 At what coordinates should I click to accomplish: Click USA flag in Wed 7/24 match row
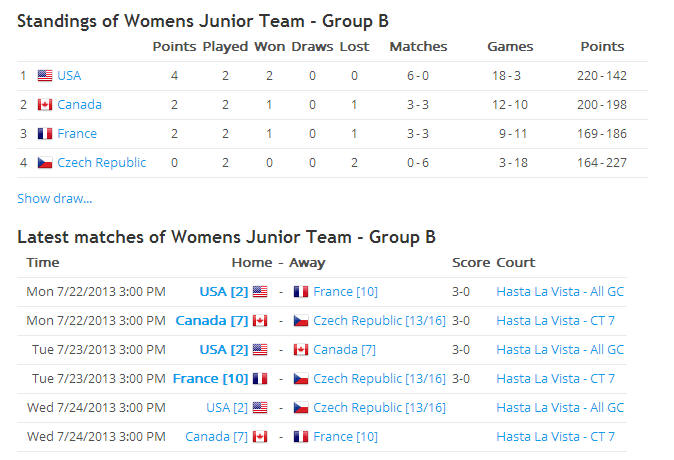tap(260, 408)
